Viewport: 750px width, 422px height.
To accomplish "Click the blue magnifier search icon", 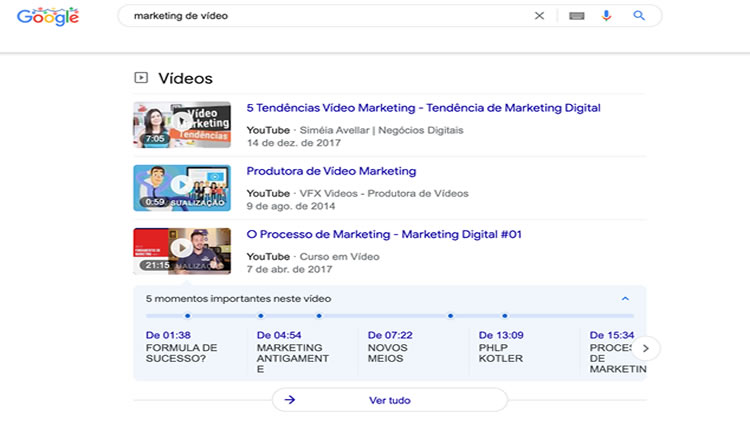I will (639, 16).
